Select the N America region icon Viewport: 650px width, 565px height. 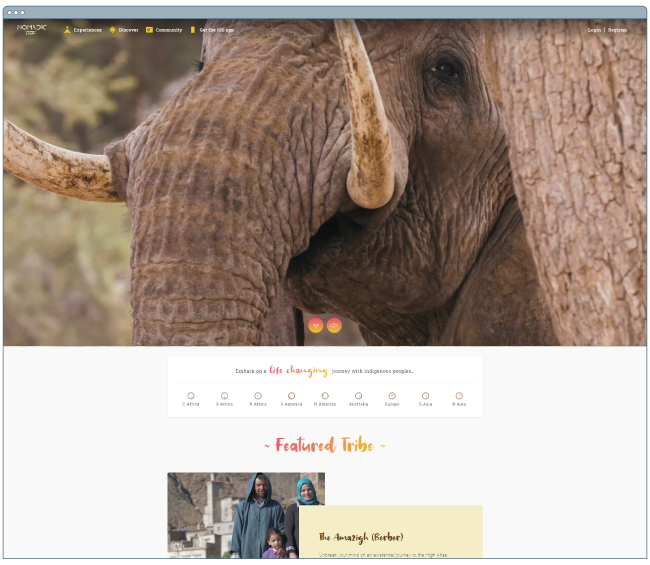pyautogui.click(x=325, y=396)
